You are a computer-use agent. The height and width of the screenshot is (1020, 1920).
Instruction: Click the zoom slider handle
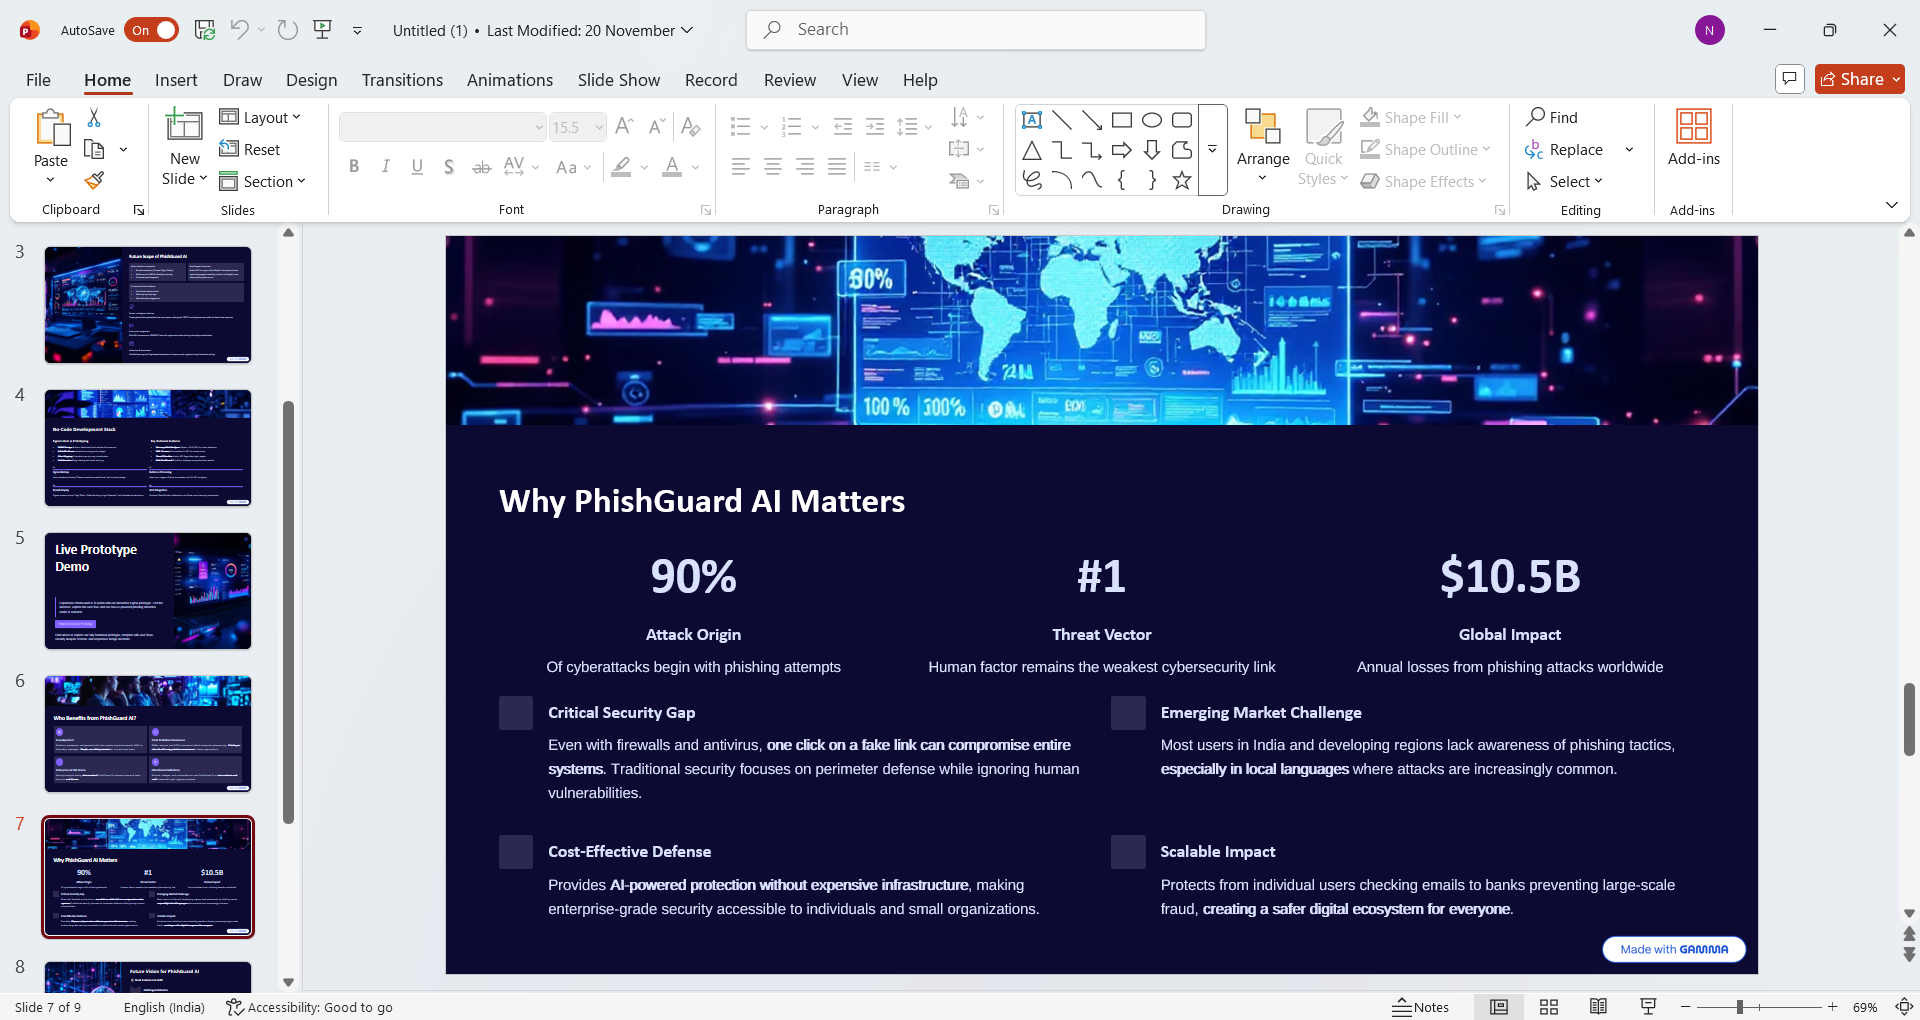1740,1007
